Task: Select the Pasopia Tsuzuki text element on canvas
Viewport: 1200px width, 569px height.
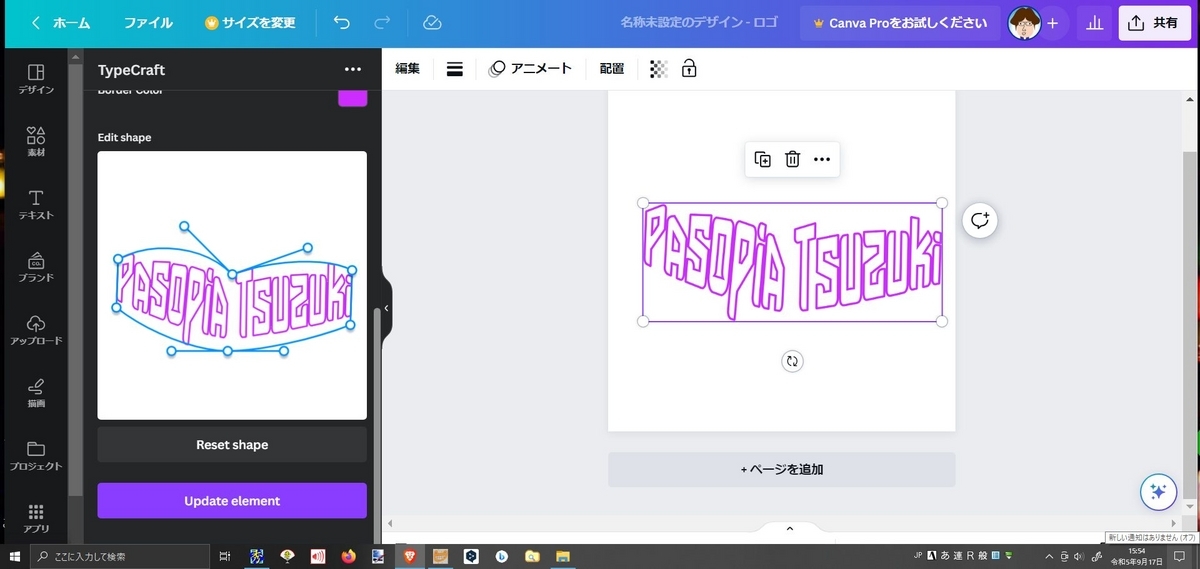Action: coord(792,262)
